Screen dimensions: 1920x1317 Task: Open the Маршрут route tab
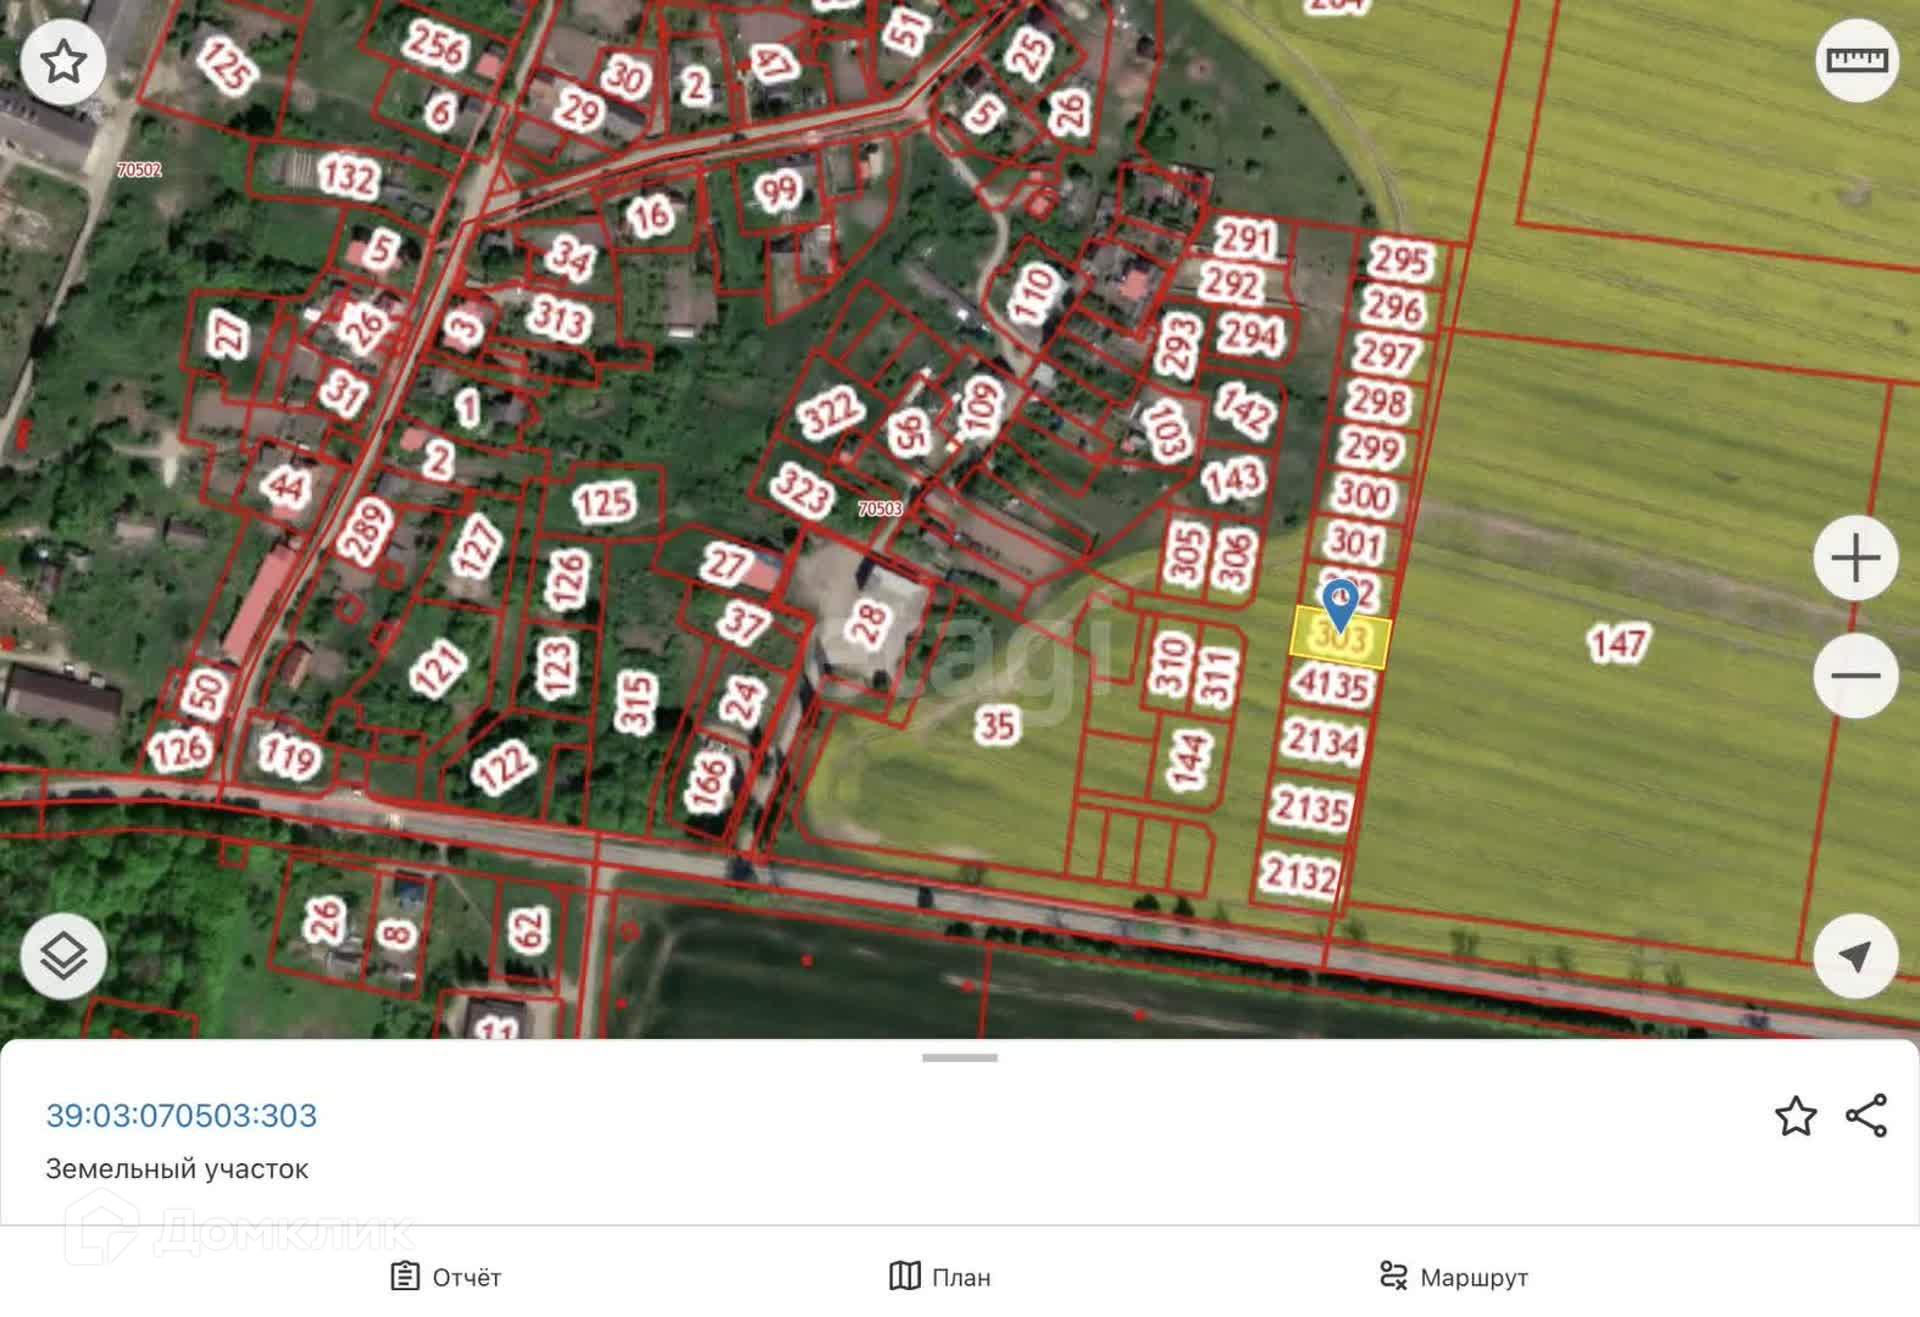1454,1277
